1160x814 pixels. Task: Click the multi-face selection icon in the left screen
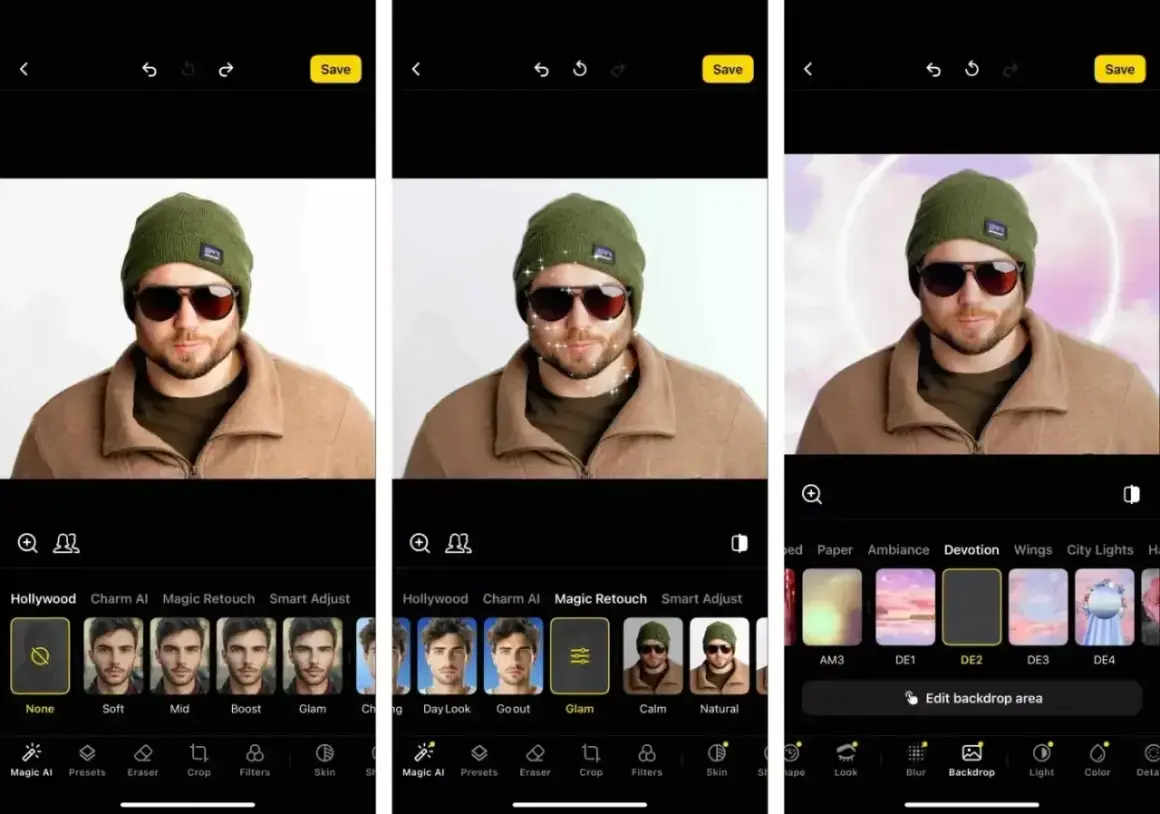point(66,543)
